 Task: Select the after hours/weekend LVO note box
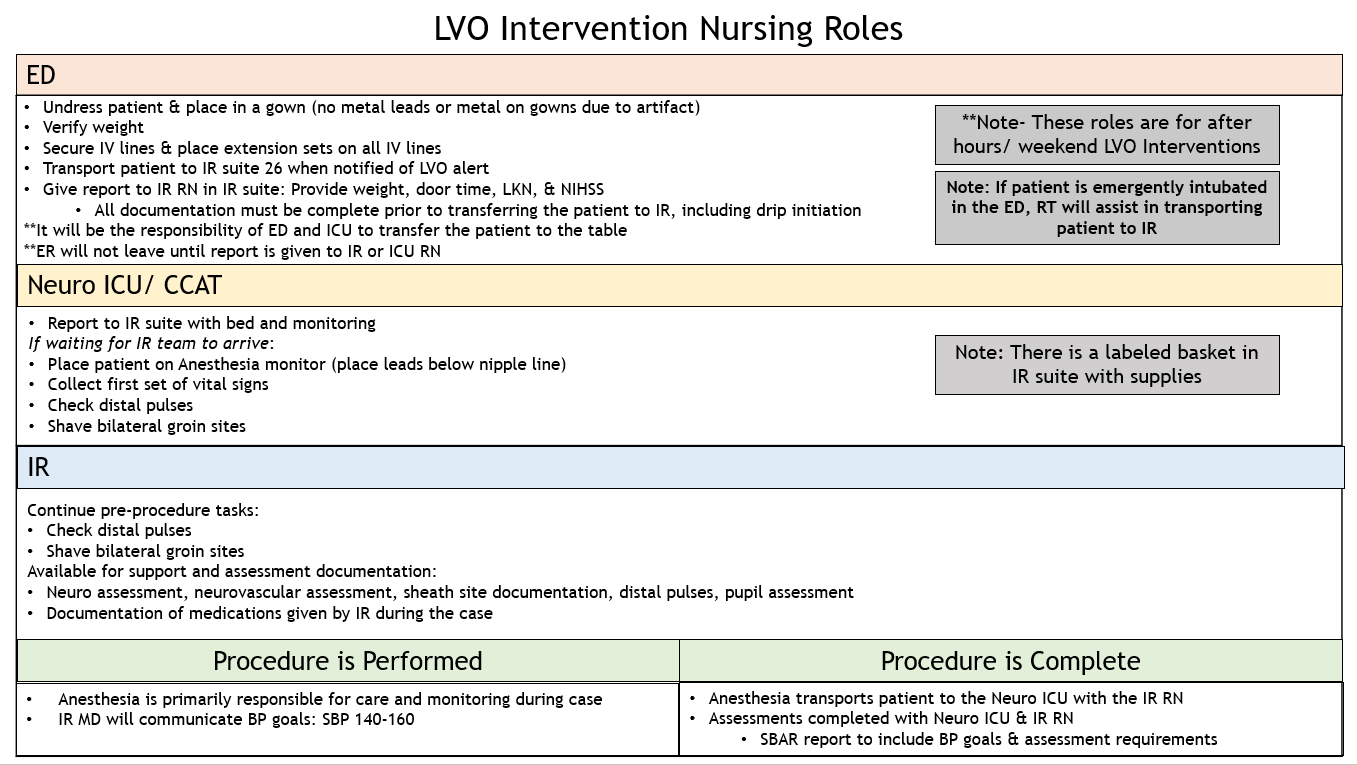[x=1106, y=135]
